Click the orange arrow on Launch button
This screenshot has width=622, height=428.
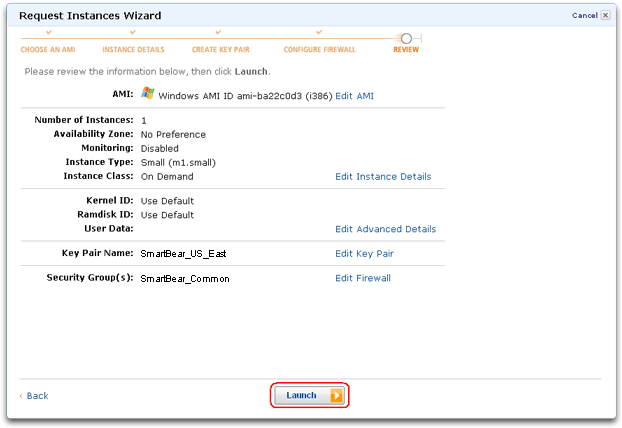point(336,395)
